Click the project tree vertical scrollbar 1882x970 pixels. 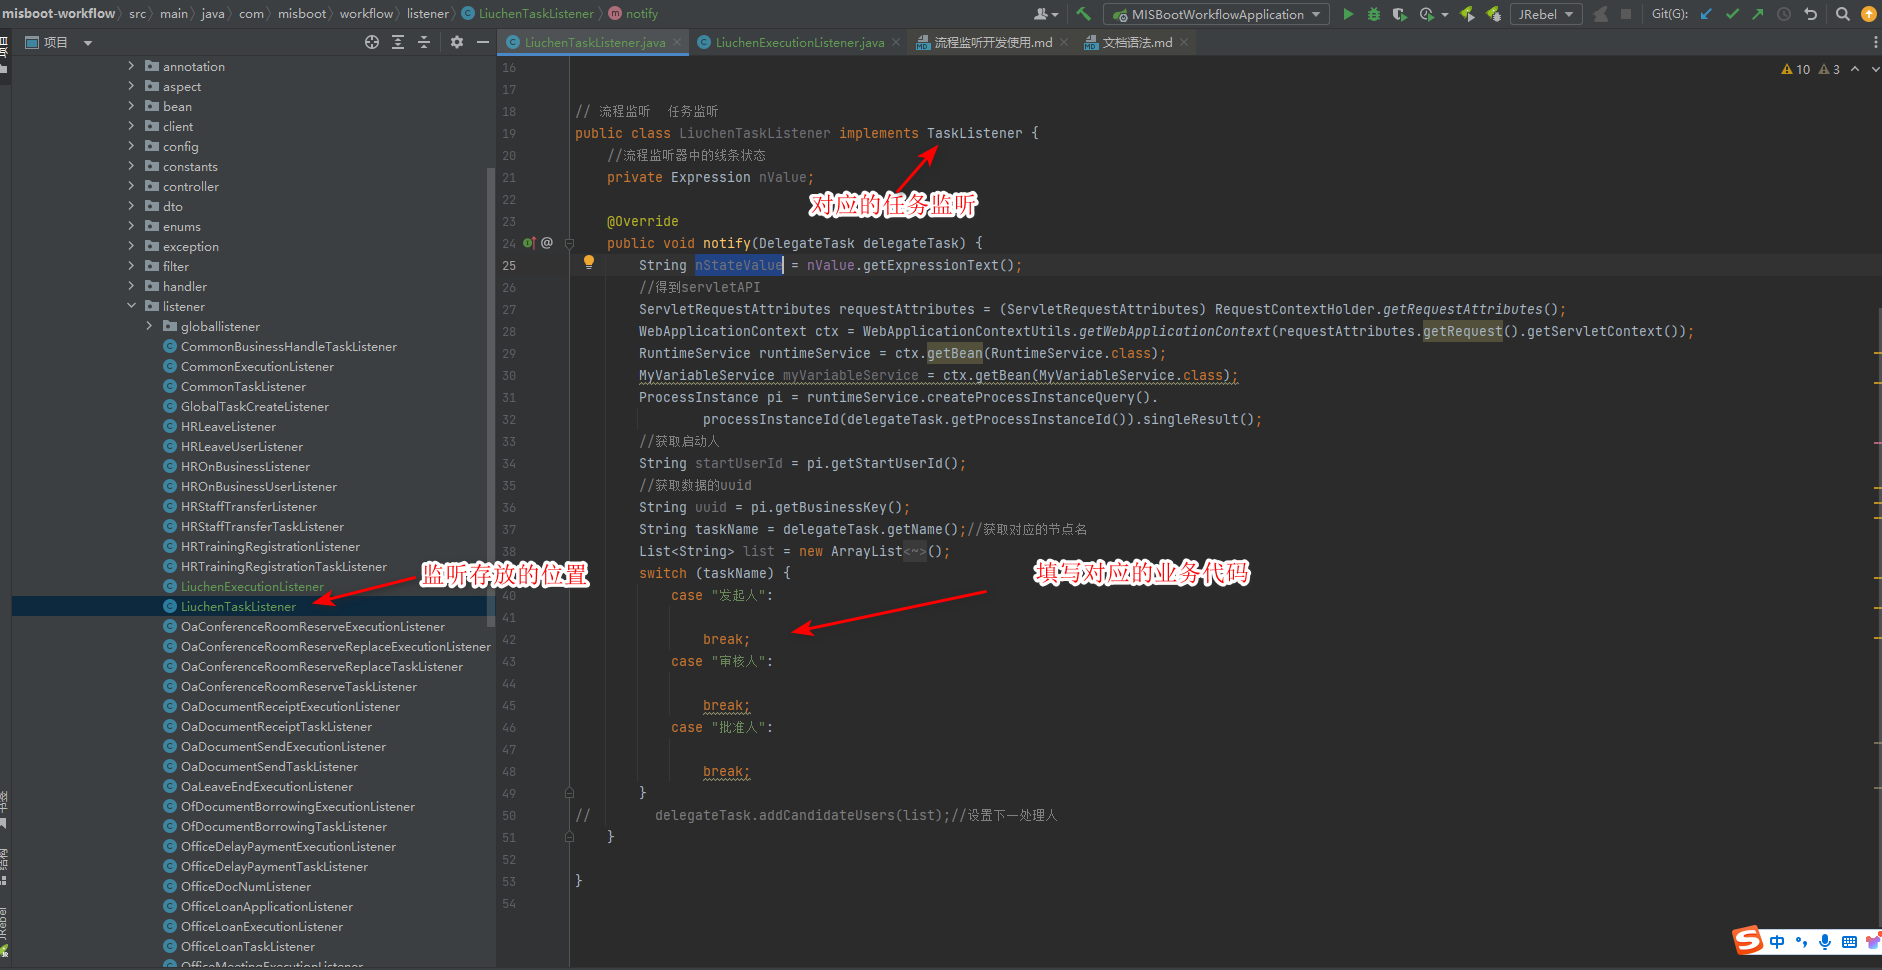[x=490, y=396]
